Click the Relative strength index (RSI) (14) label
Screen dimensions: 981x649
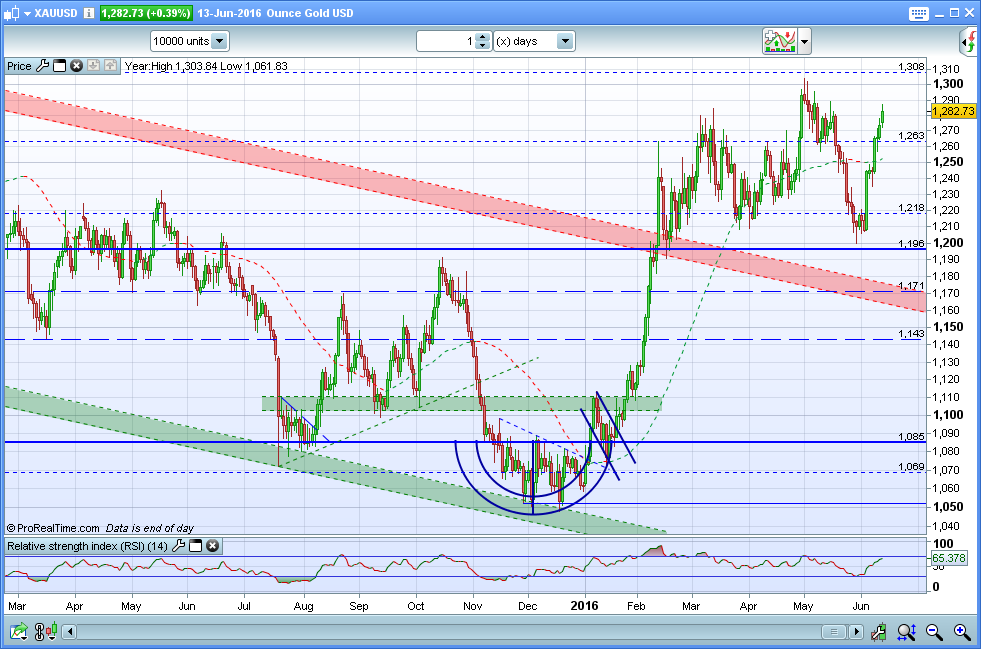87,546
